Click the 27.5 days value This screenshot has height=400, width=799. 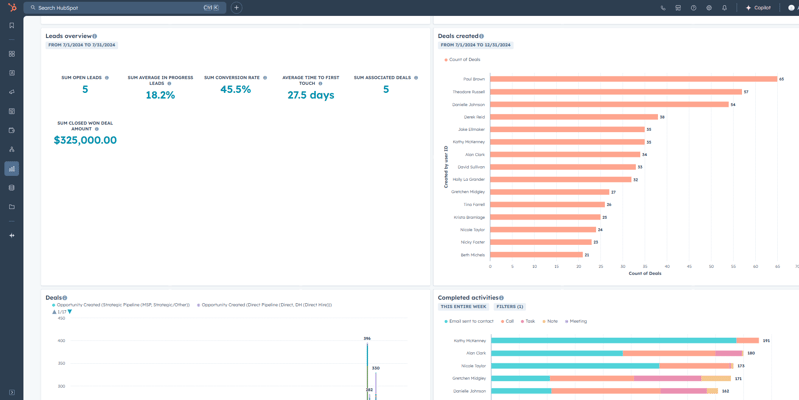click(x=311, y=95)
